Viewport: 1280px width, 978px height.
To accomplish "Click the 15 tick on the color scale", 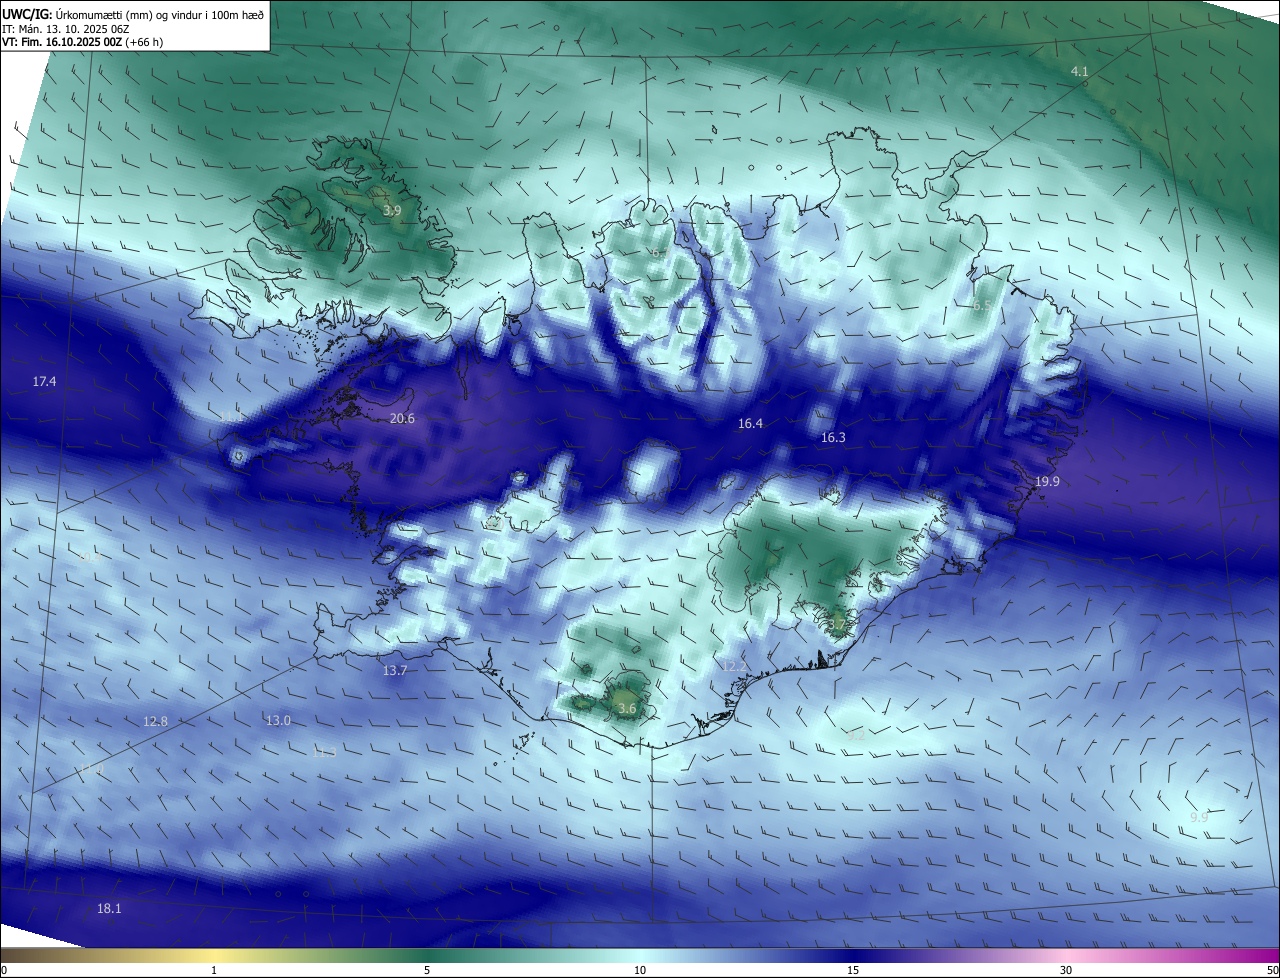I will pos(853,970).
